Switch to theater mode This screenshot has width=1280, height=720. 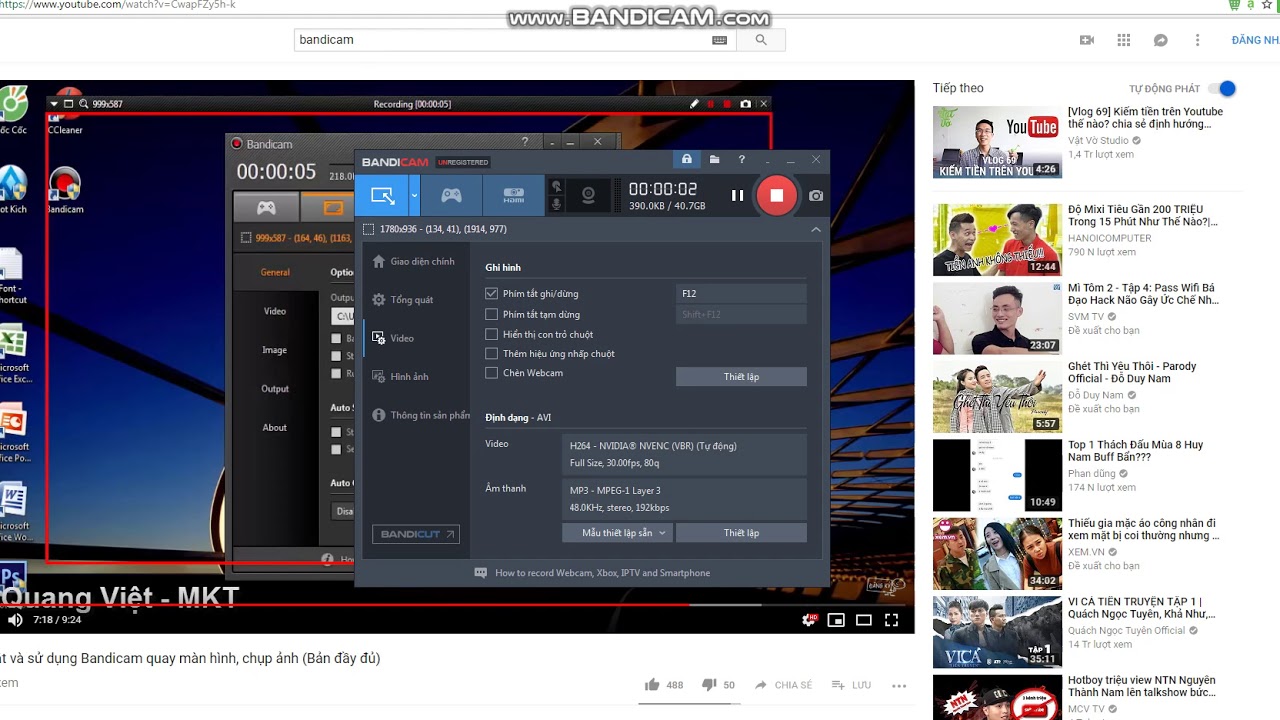(x=864, y=620)
